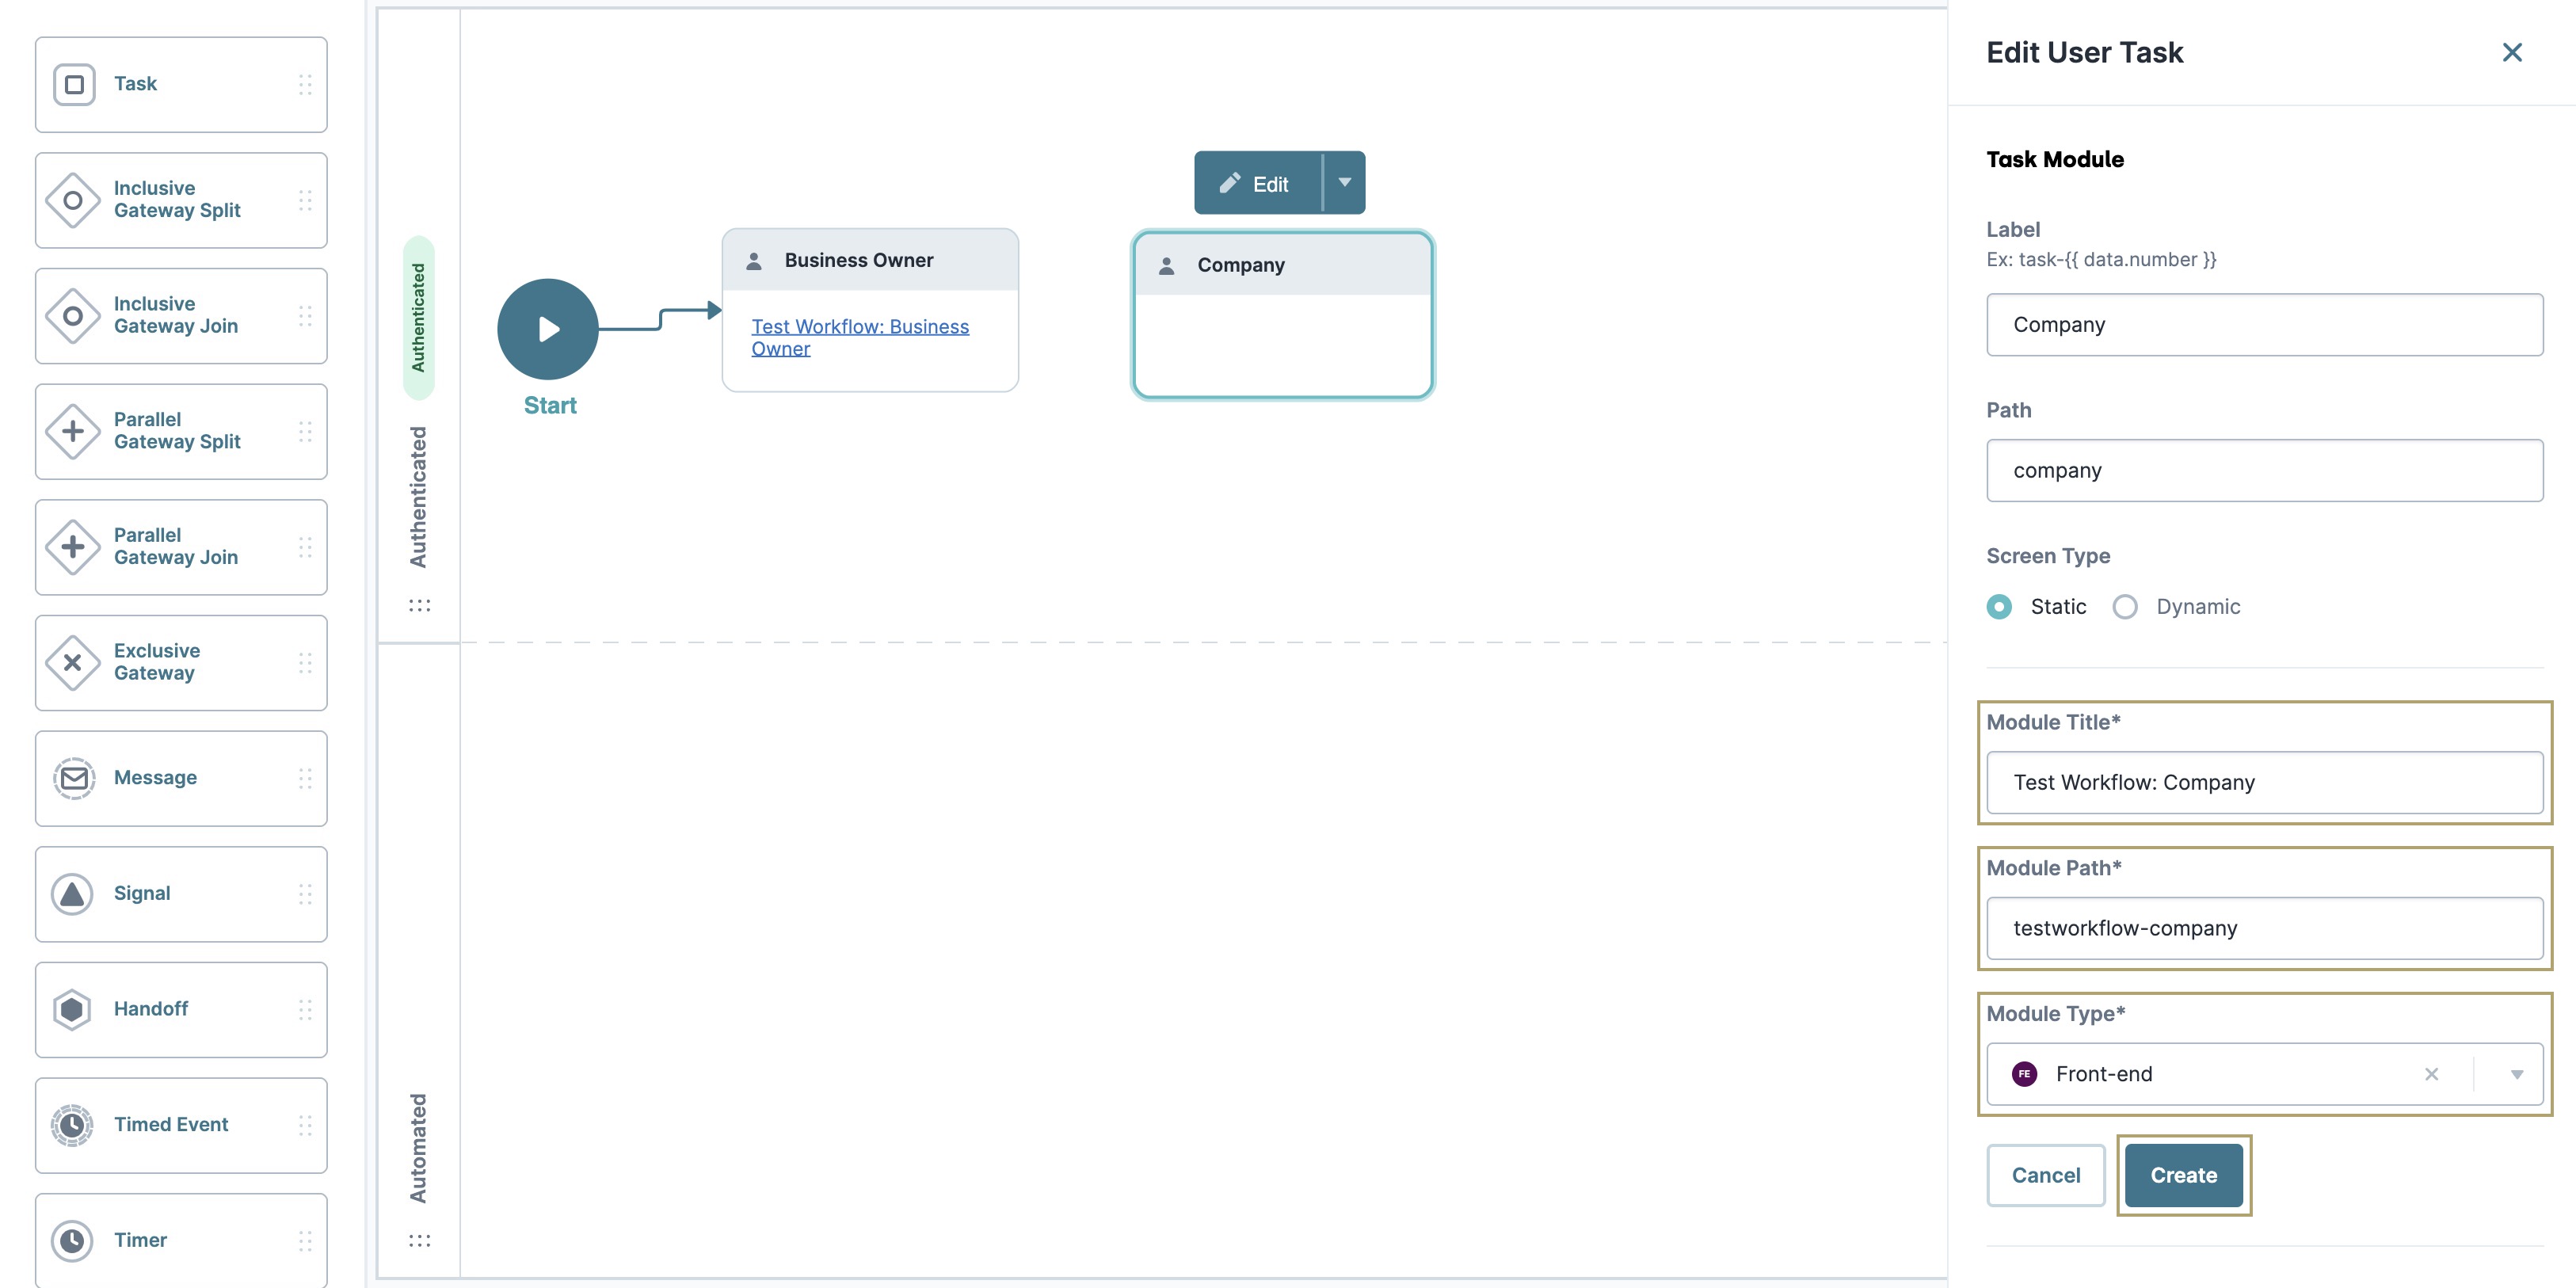
Task: Click the gray Authenticated lane label
Action: [418, 496]
